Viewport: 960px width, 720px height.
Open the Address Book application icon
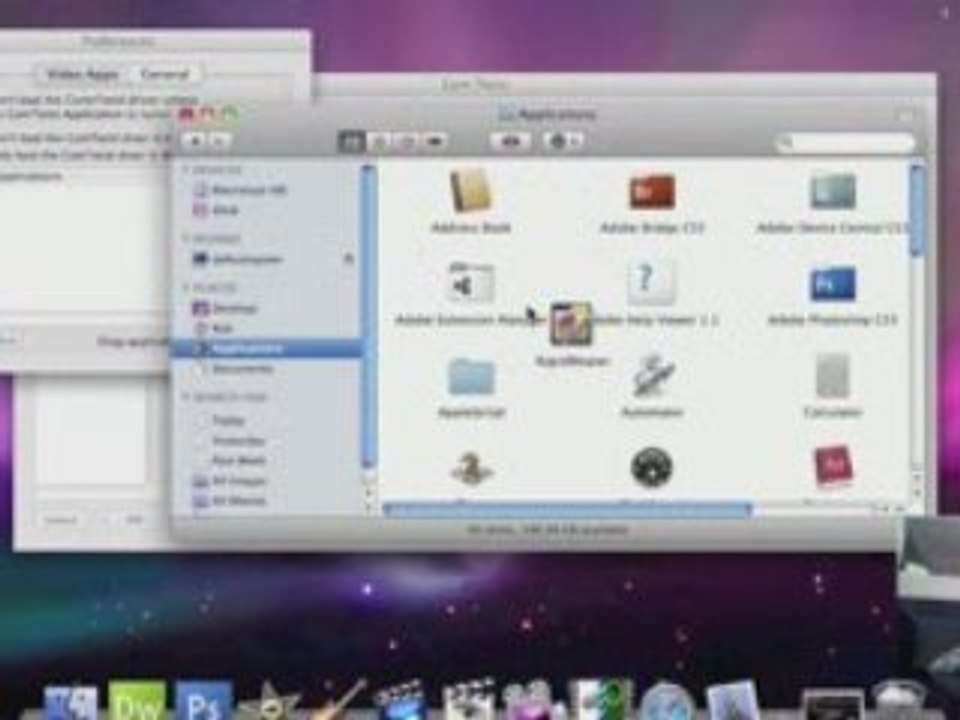471,191
